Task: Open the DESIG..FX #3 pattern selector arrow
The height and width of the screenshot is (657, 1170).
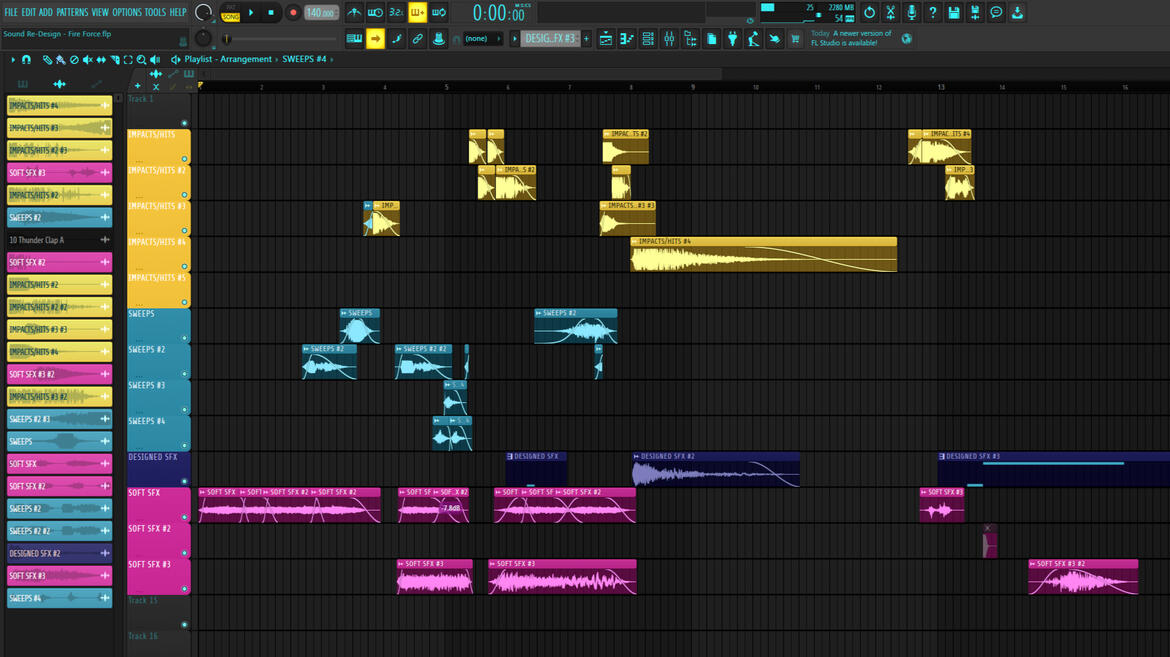Action: tap(515, 38)
